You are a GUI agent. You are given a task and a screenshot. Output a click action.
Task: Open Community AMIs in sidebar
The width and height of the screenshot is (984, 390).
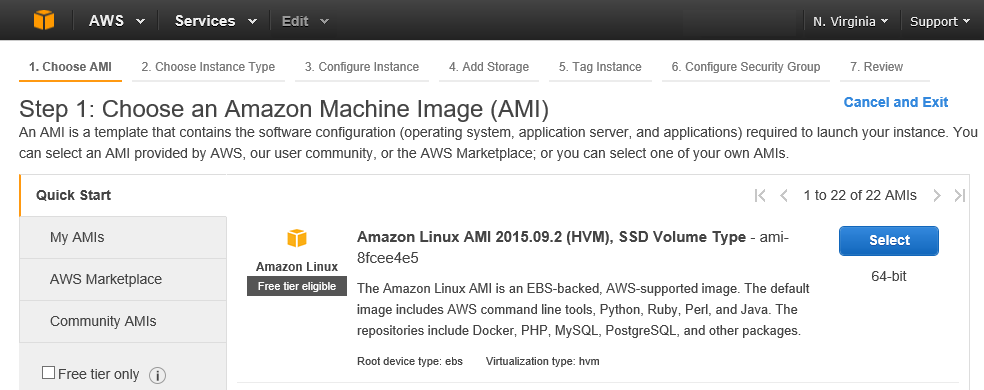pos(123,322)
